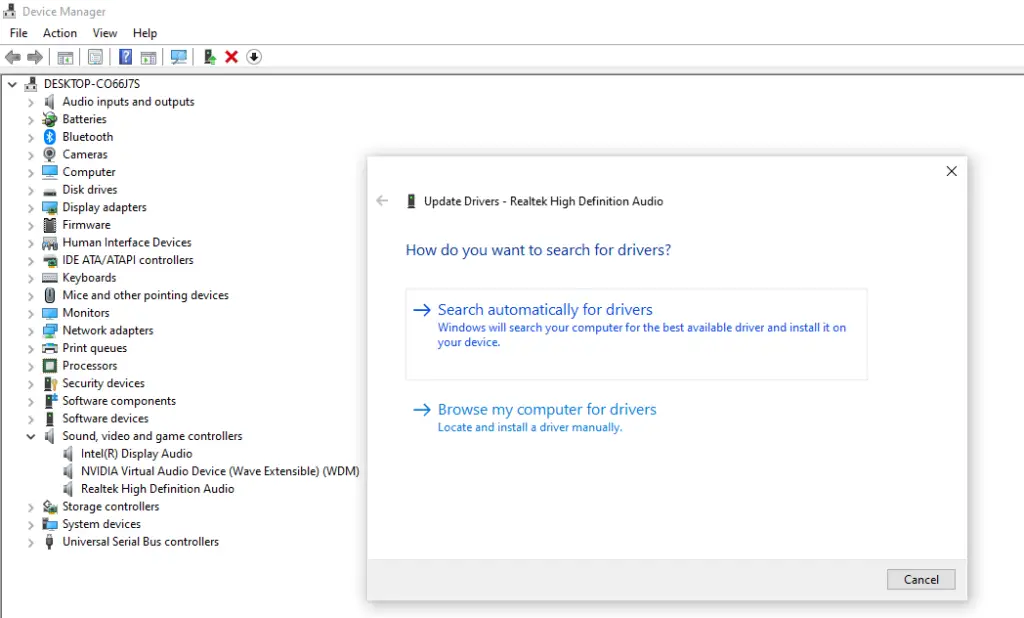
Task: Open Properties from the toolbar icon
Action: [x=95, y=57]
